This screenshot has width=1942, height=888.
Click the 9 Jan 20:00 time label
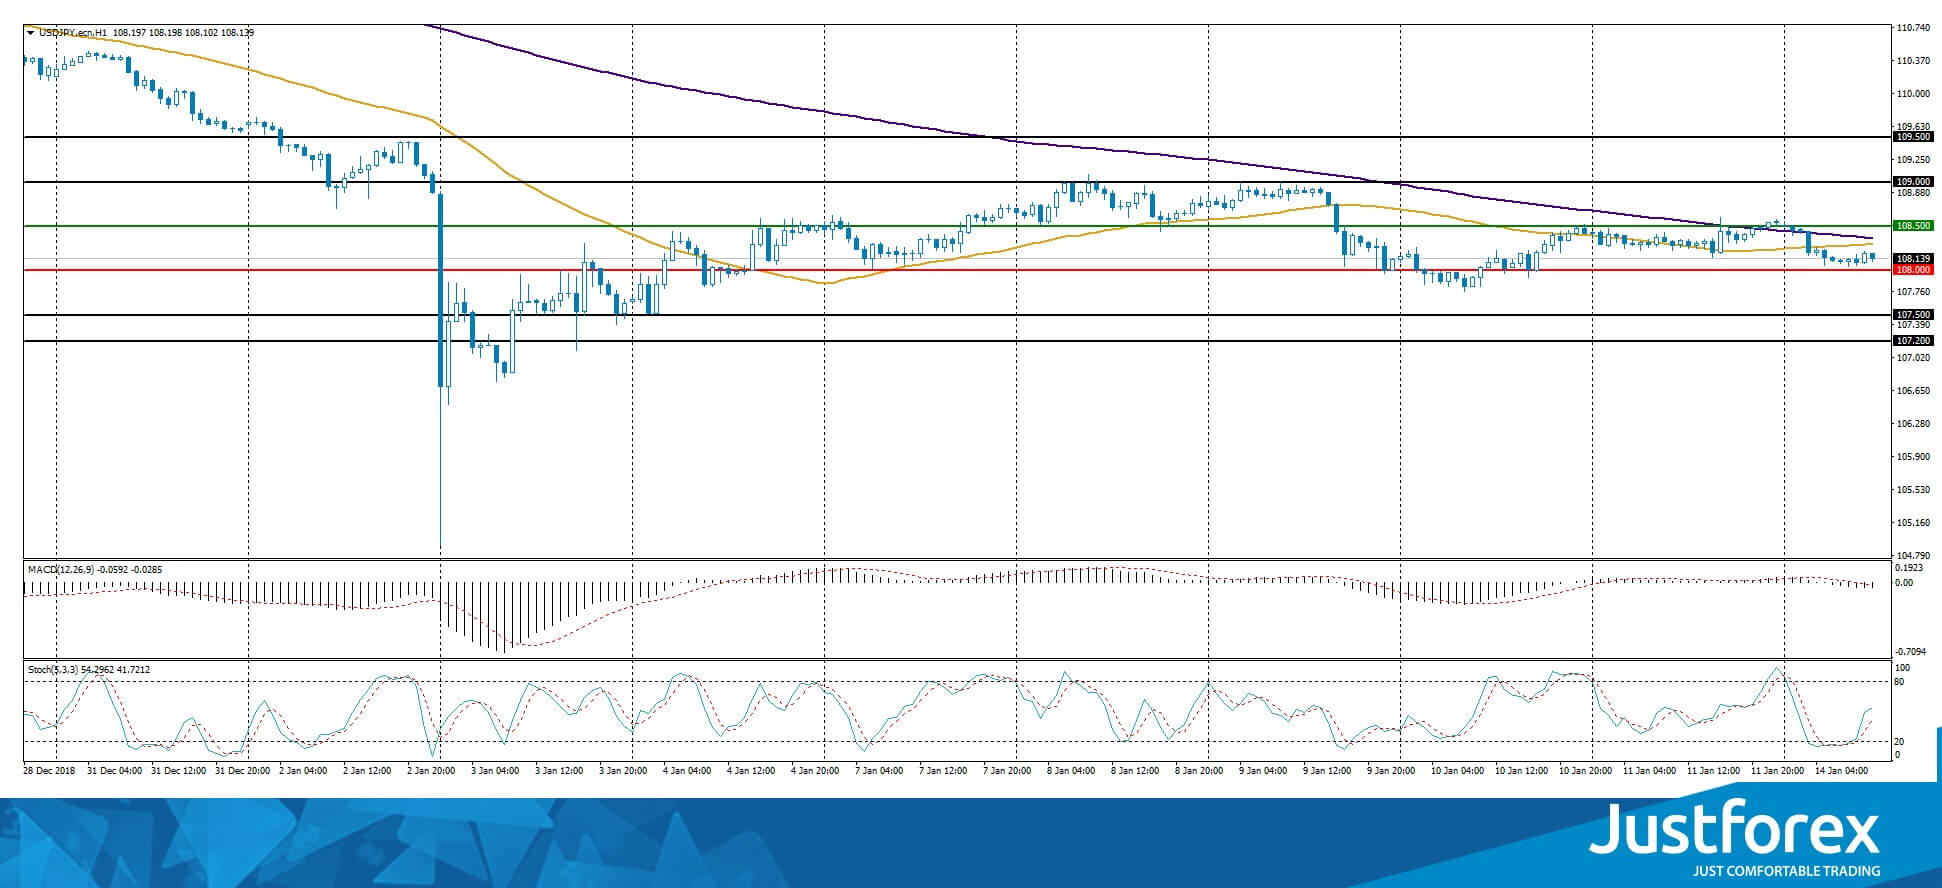point(1393,771)
